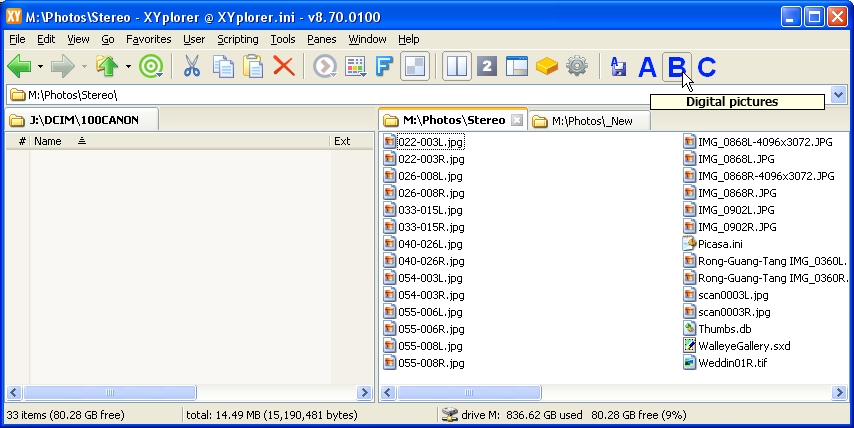
Task: Click the red X Delete icon
Action: 284,67
